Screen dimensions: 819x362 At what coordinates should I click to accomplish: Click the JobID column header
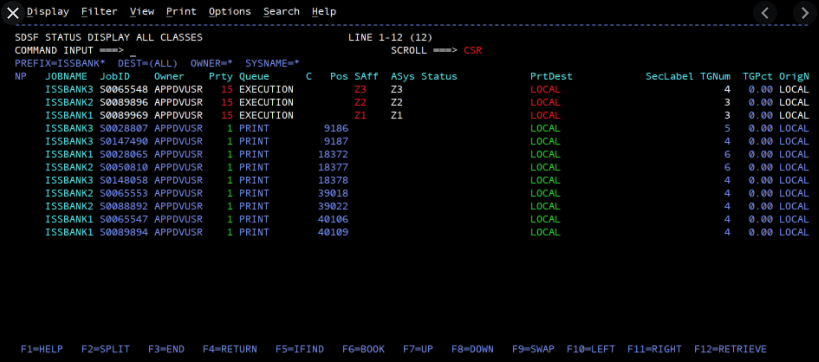115,76
